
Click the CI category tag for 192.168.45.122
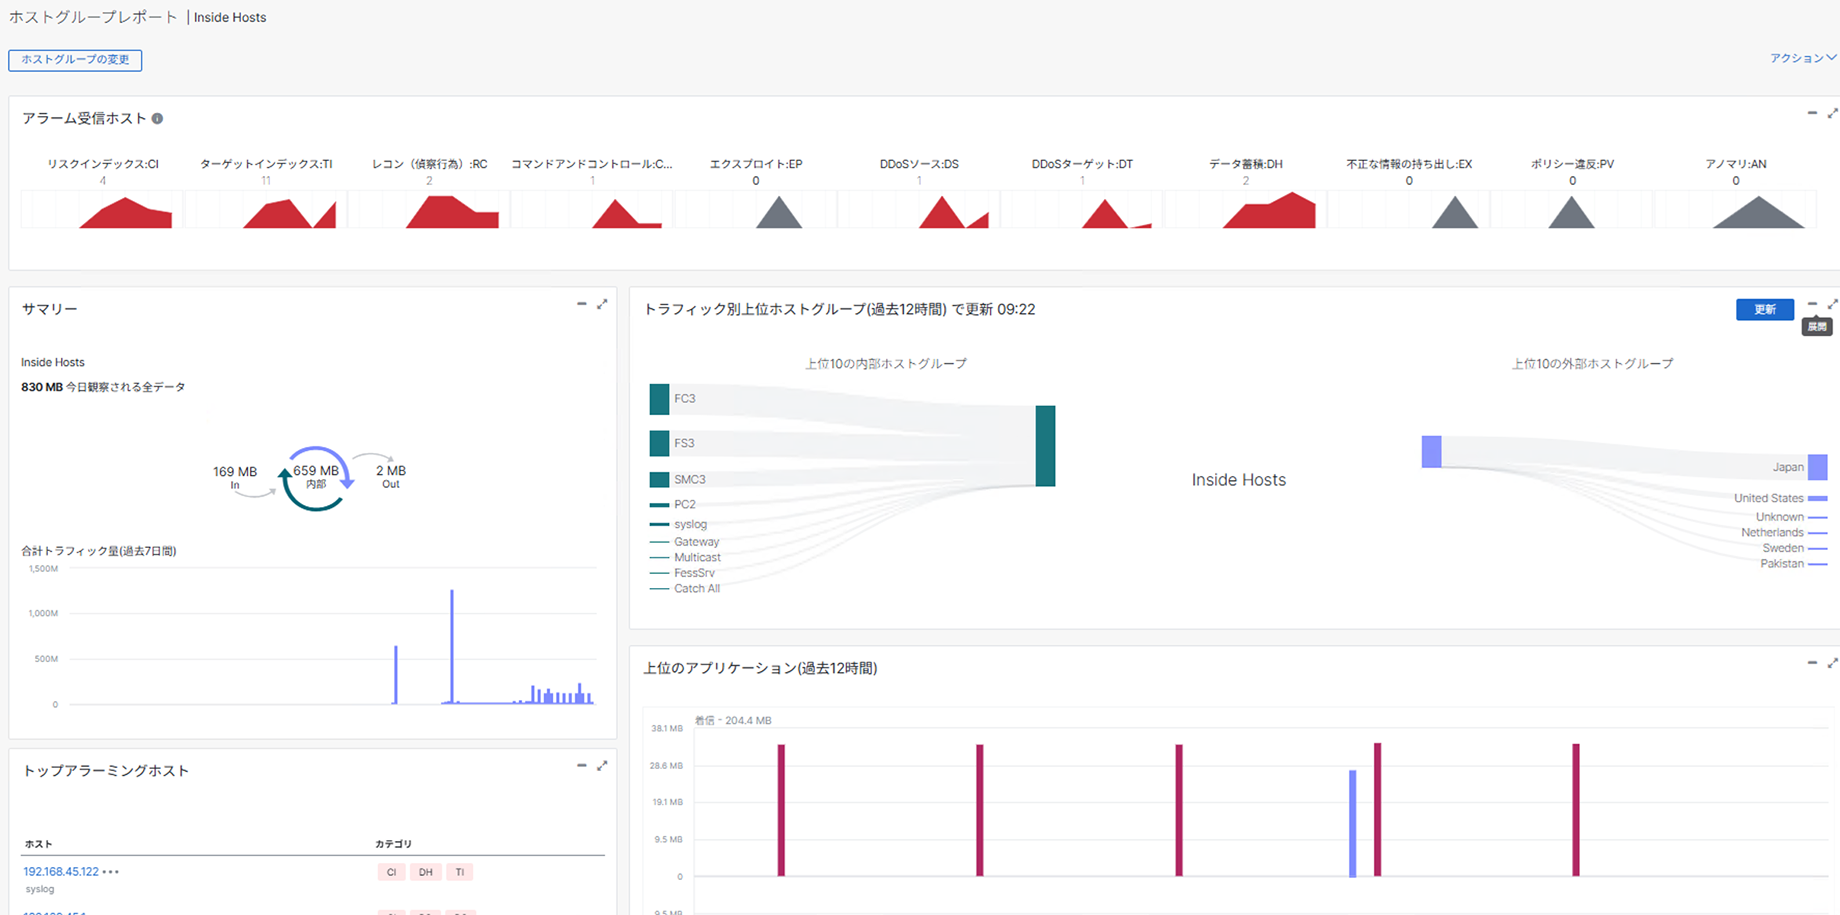click(391, 873)
